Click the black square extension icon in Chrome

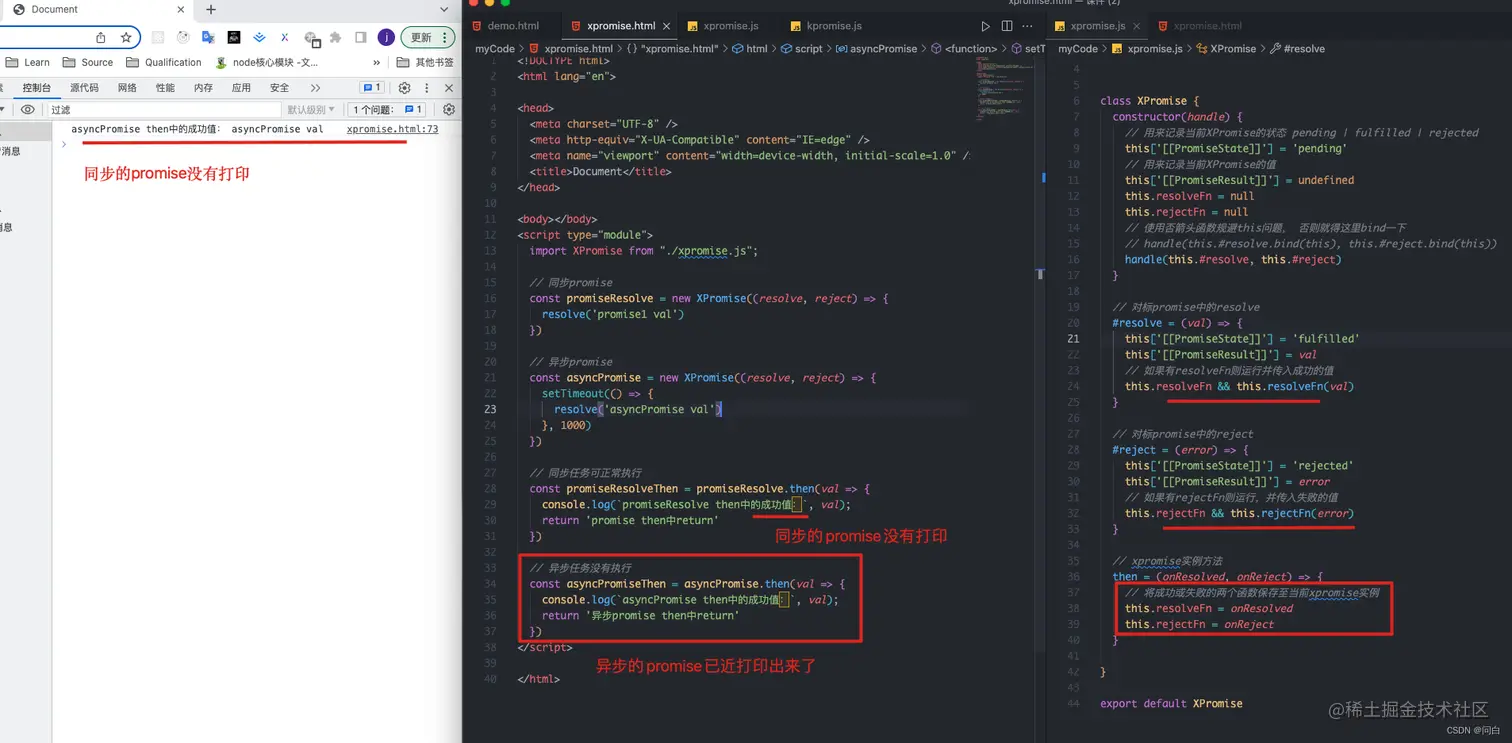tap(233, 37)
